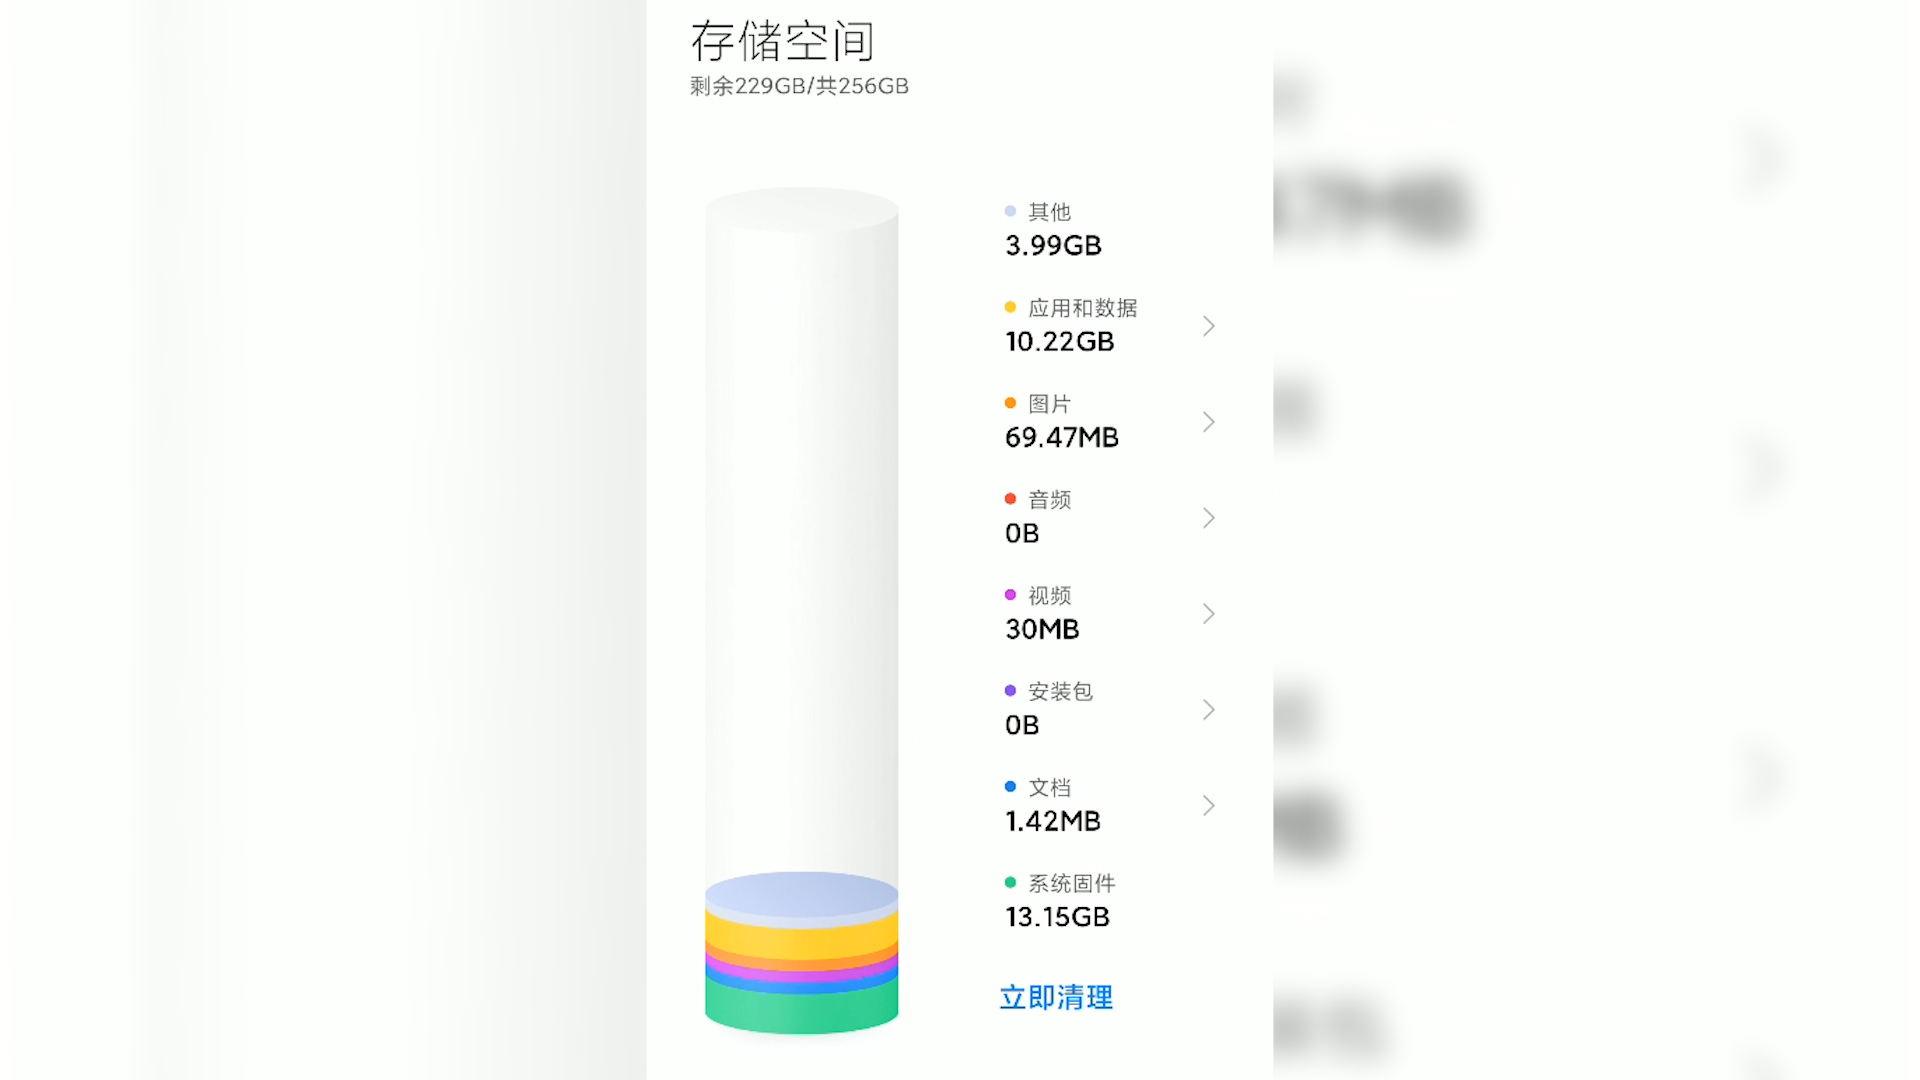Click the red dot beside 音频
The height and width of the screenshot is (1080, 1920).
(1010, 499)
